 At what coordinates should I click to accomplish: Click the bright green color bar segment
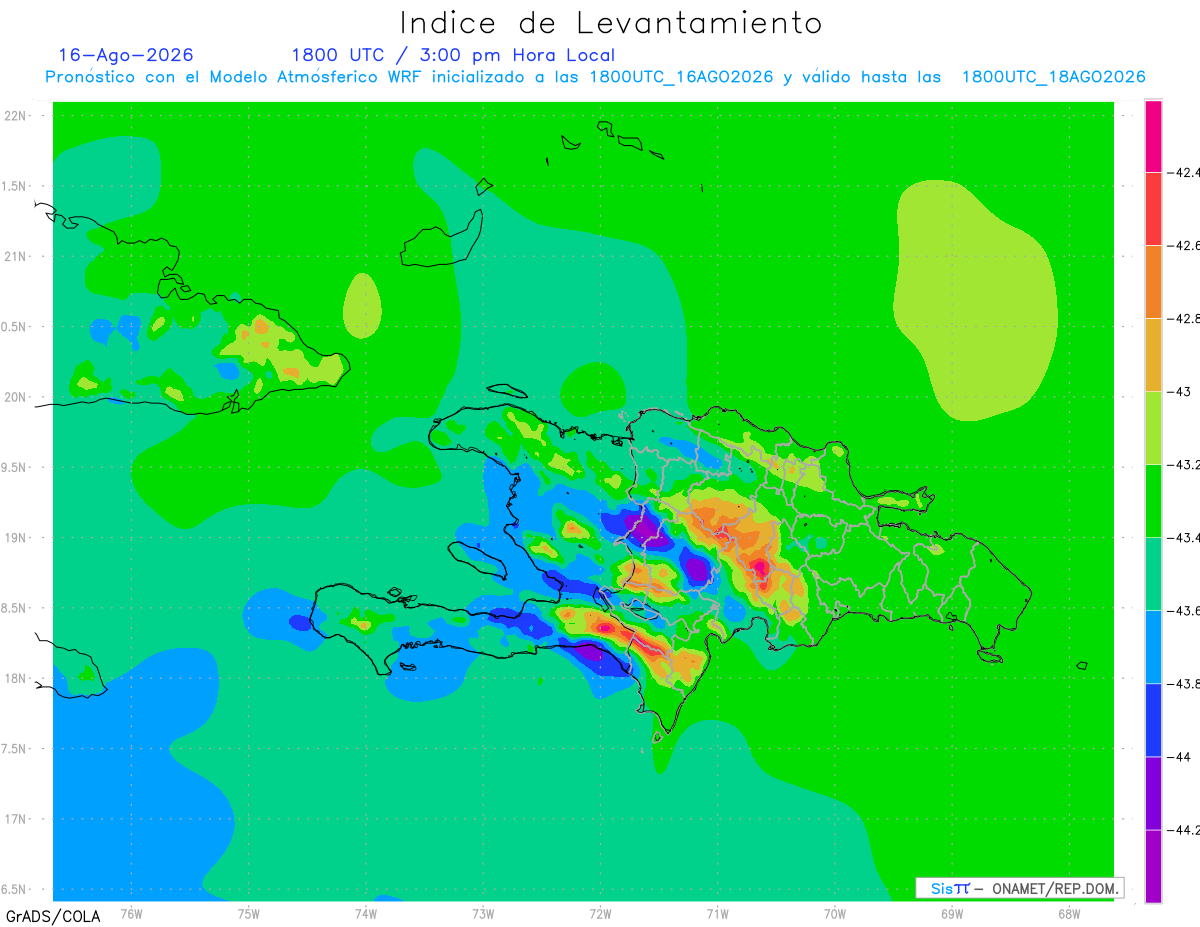[x=1153, y=501]
